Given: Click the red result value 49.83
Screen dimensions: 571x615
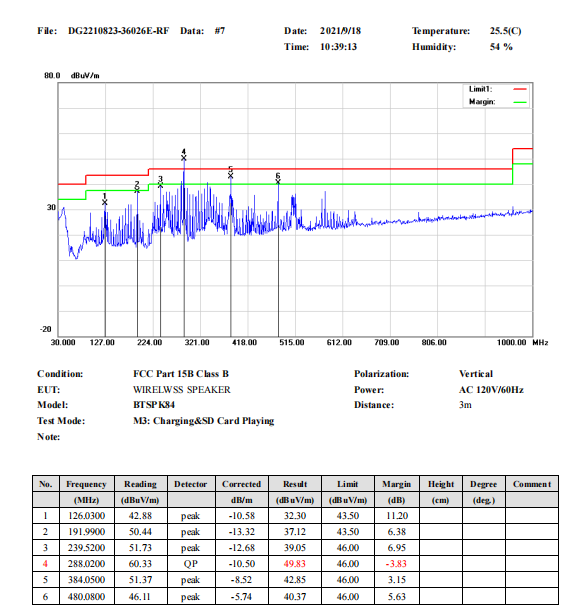Looking at the screenshot, I should pos(295,564).
